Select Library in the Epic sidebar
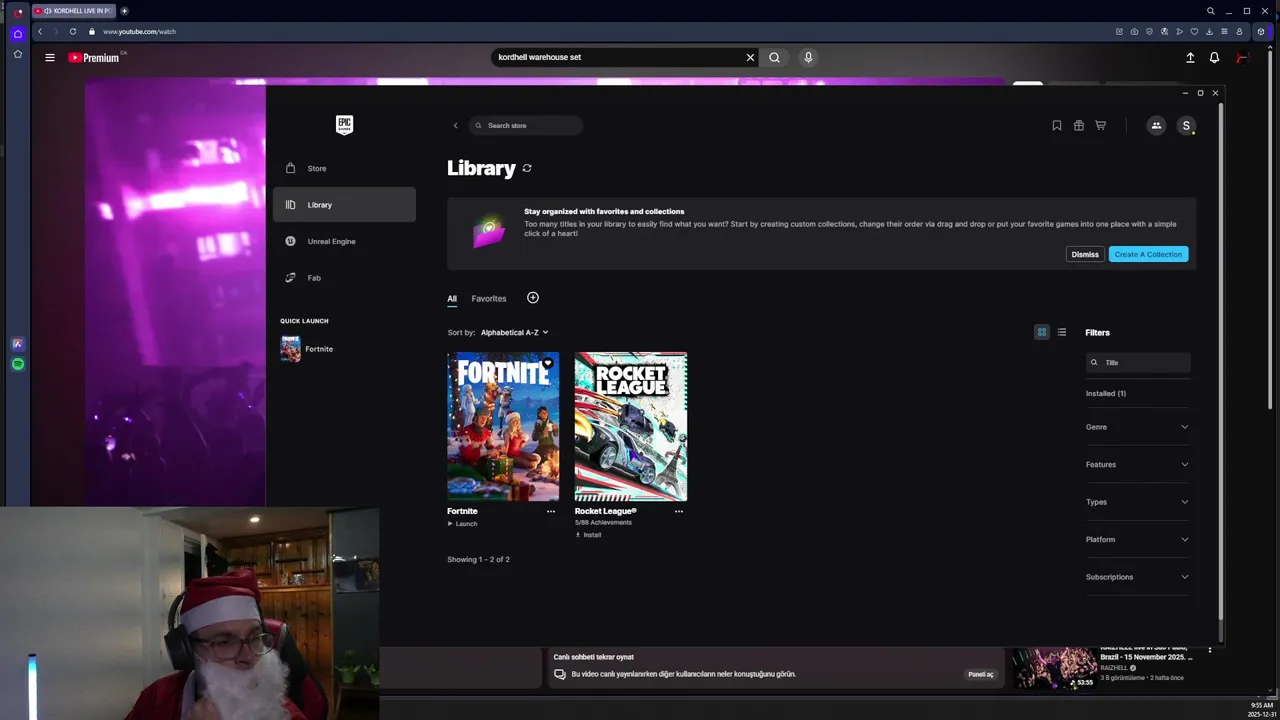The height and width of the screenshot is (720, 1280). tap(344, 205)
